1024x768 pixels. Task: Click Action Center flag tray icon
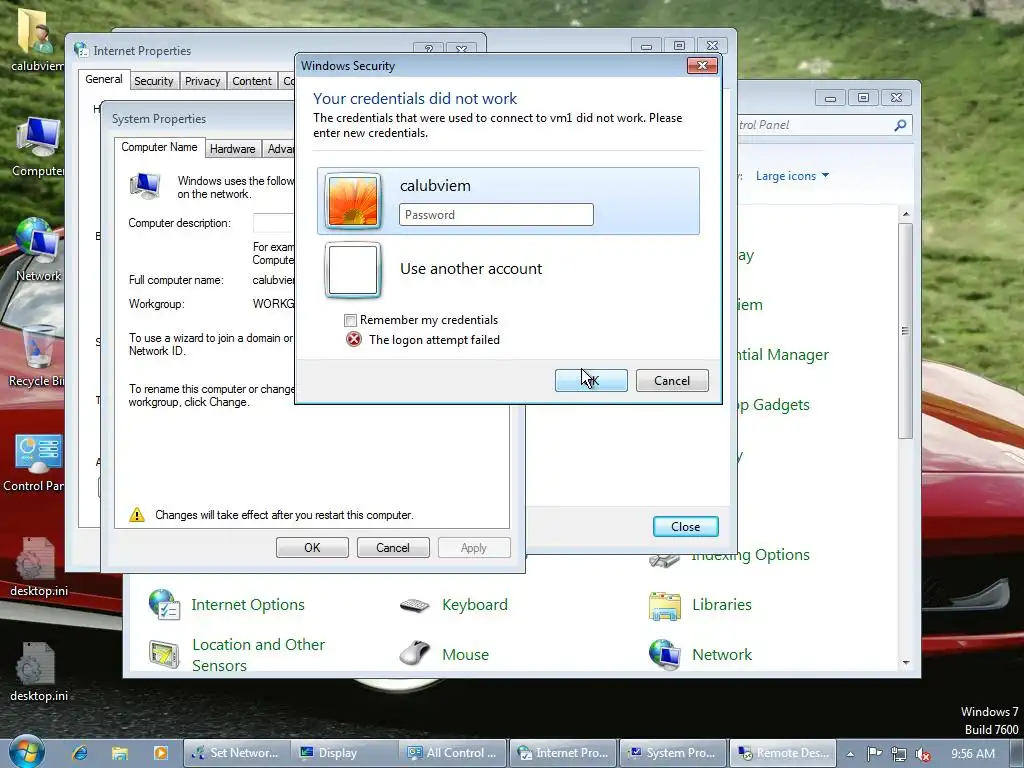click(x=874, y=754)
